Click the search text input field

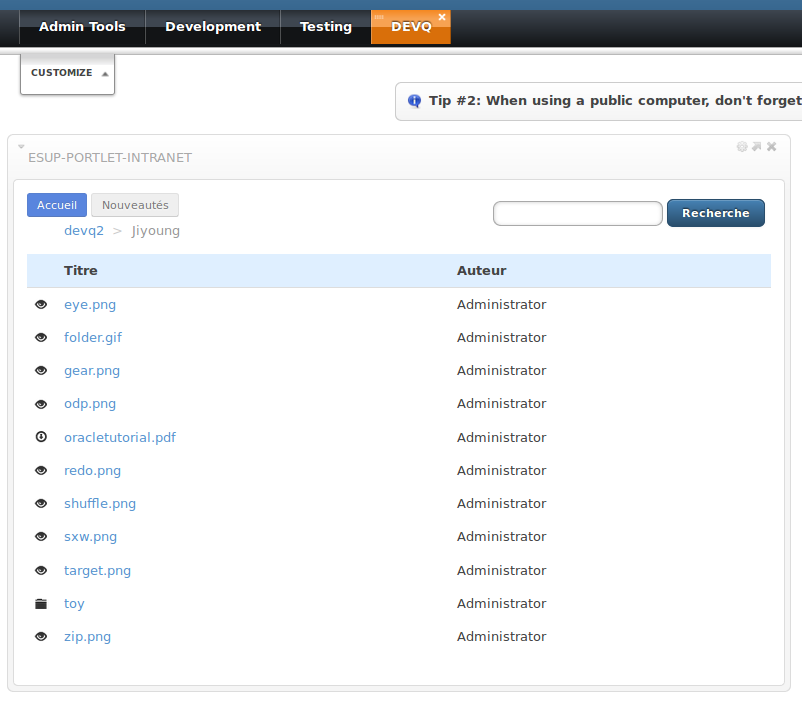(577, 213)
